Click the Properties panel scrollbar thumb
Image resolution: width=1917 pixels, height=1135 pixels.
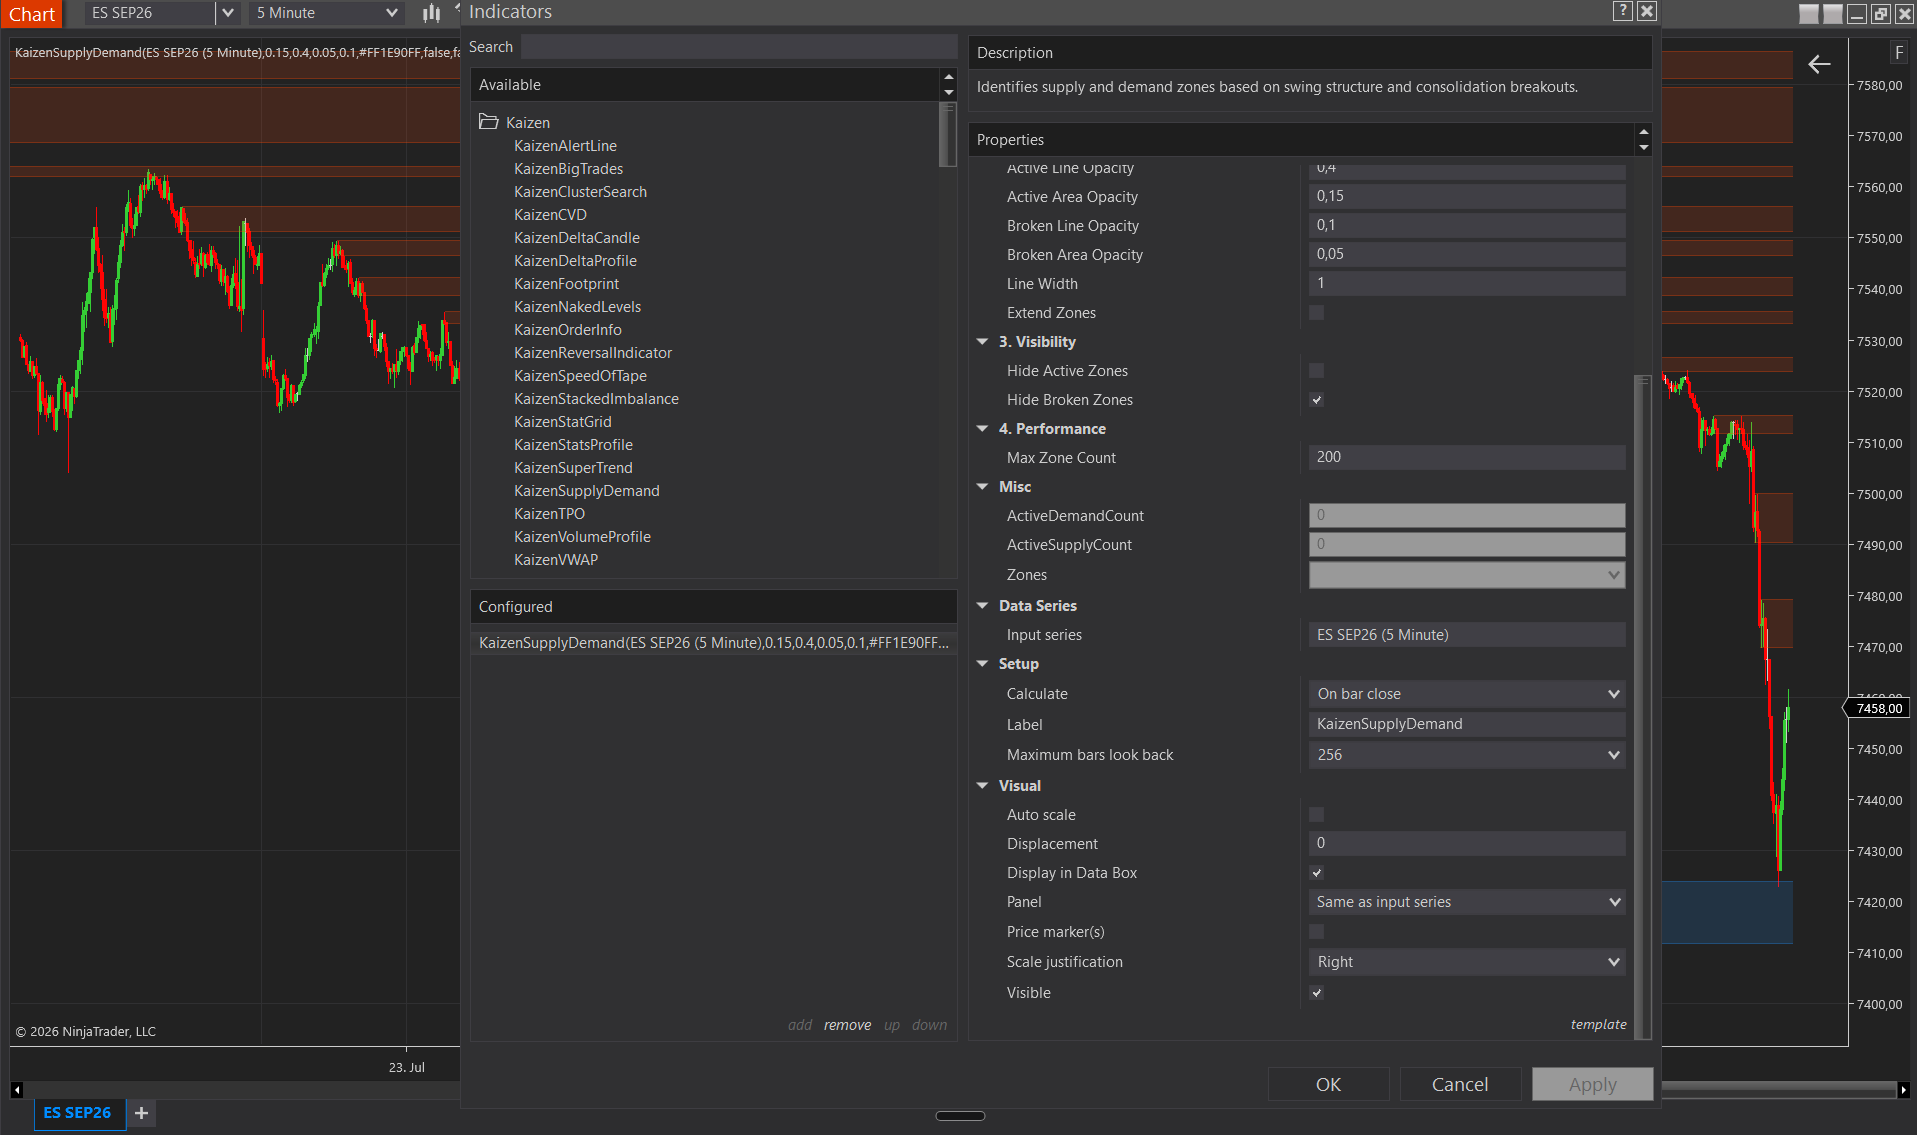tap(1642, 706)
